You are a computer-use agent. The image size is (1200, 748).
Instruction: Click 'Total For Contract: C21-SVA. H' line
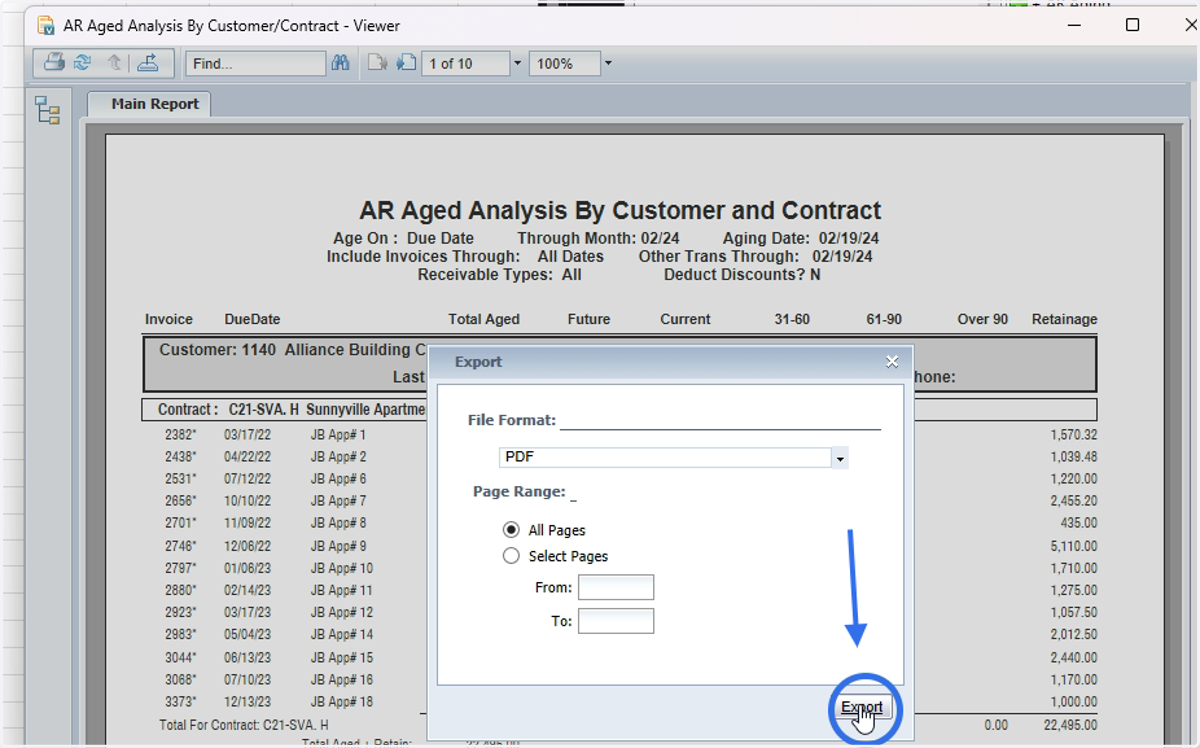coord(244,725)
